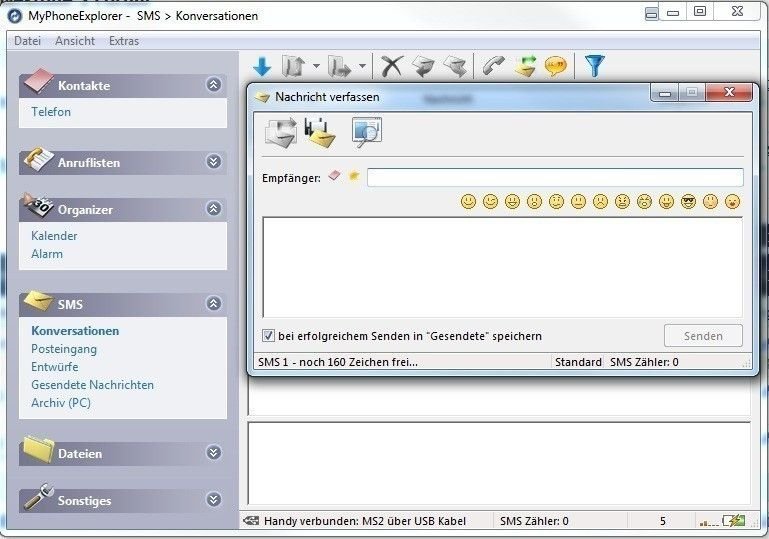Pick recipient from phonebook pink book icon
The height and width of the screenshot is (539, 769).
334,176
